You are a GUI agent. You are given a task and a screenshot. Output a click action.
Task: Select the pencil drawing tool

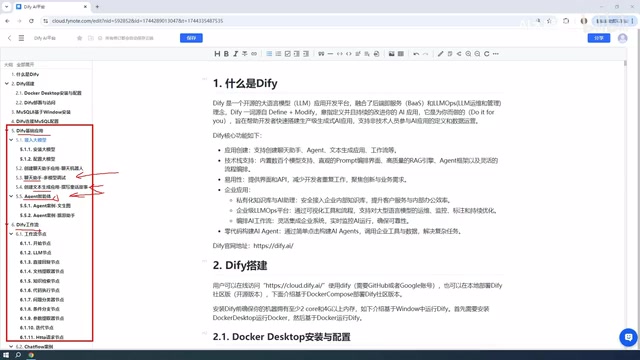click(x=440, y=54)
